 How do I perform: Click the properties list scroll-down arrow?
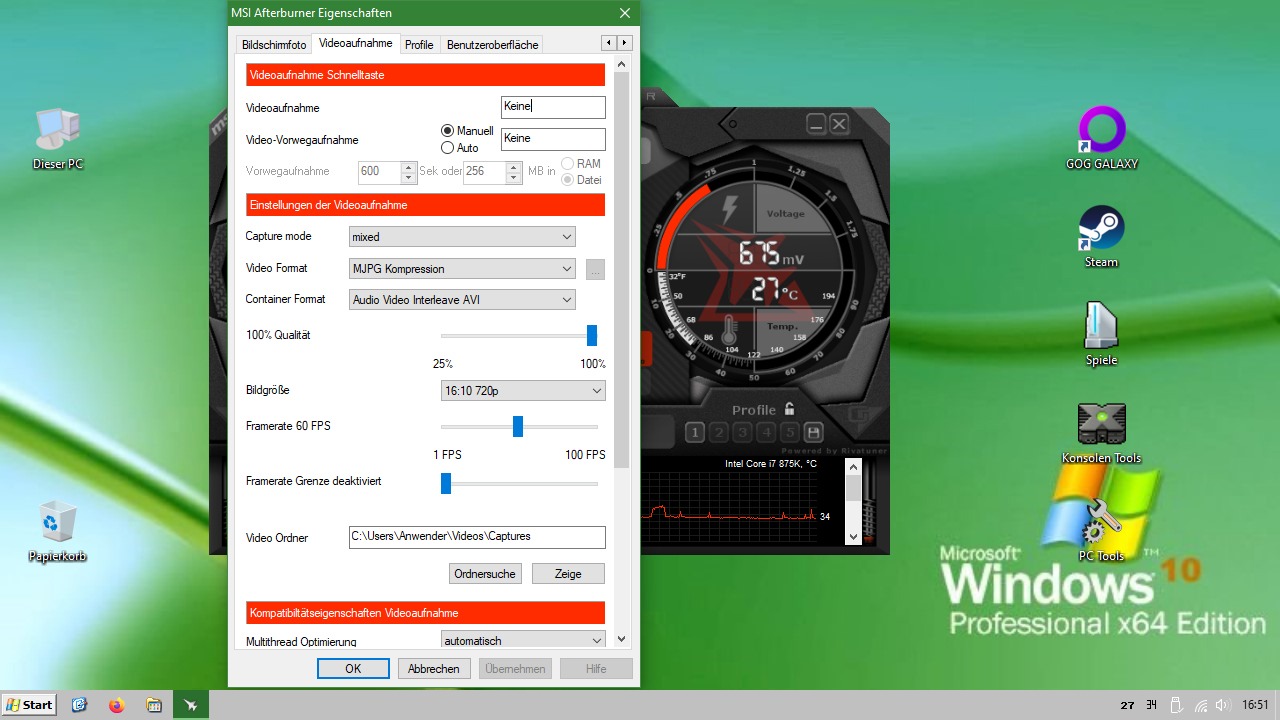point(621,639)
